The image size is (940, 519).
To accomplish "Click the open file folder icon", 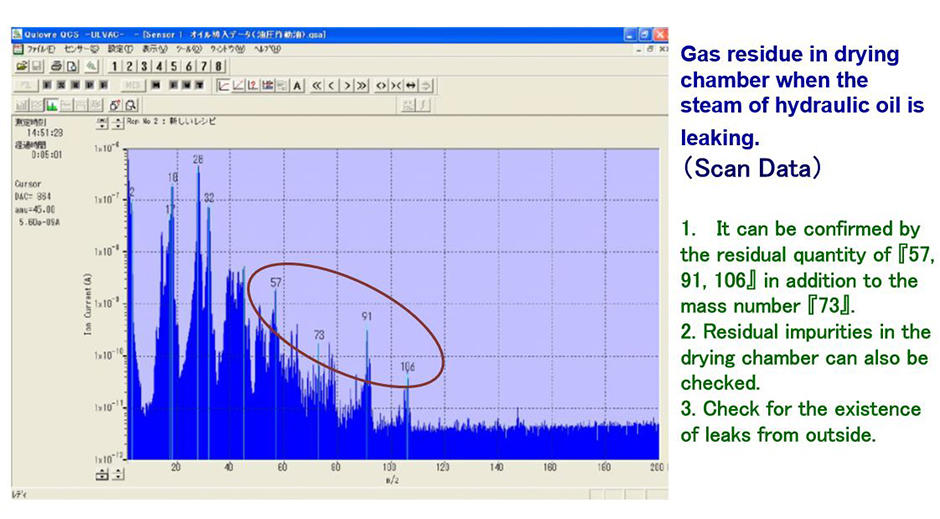I will [x=21, y=66].
